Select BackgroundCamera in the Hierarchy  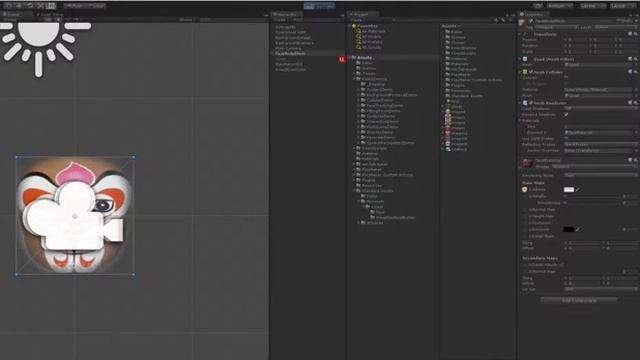click(x=294, y=43)
